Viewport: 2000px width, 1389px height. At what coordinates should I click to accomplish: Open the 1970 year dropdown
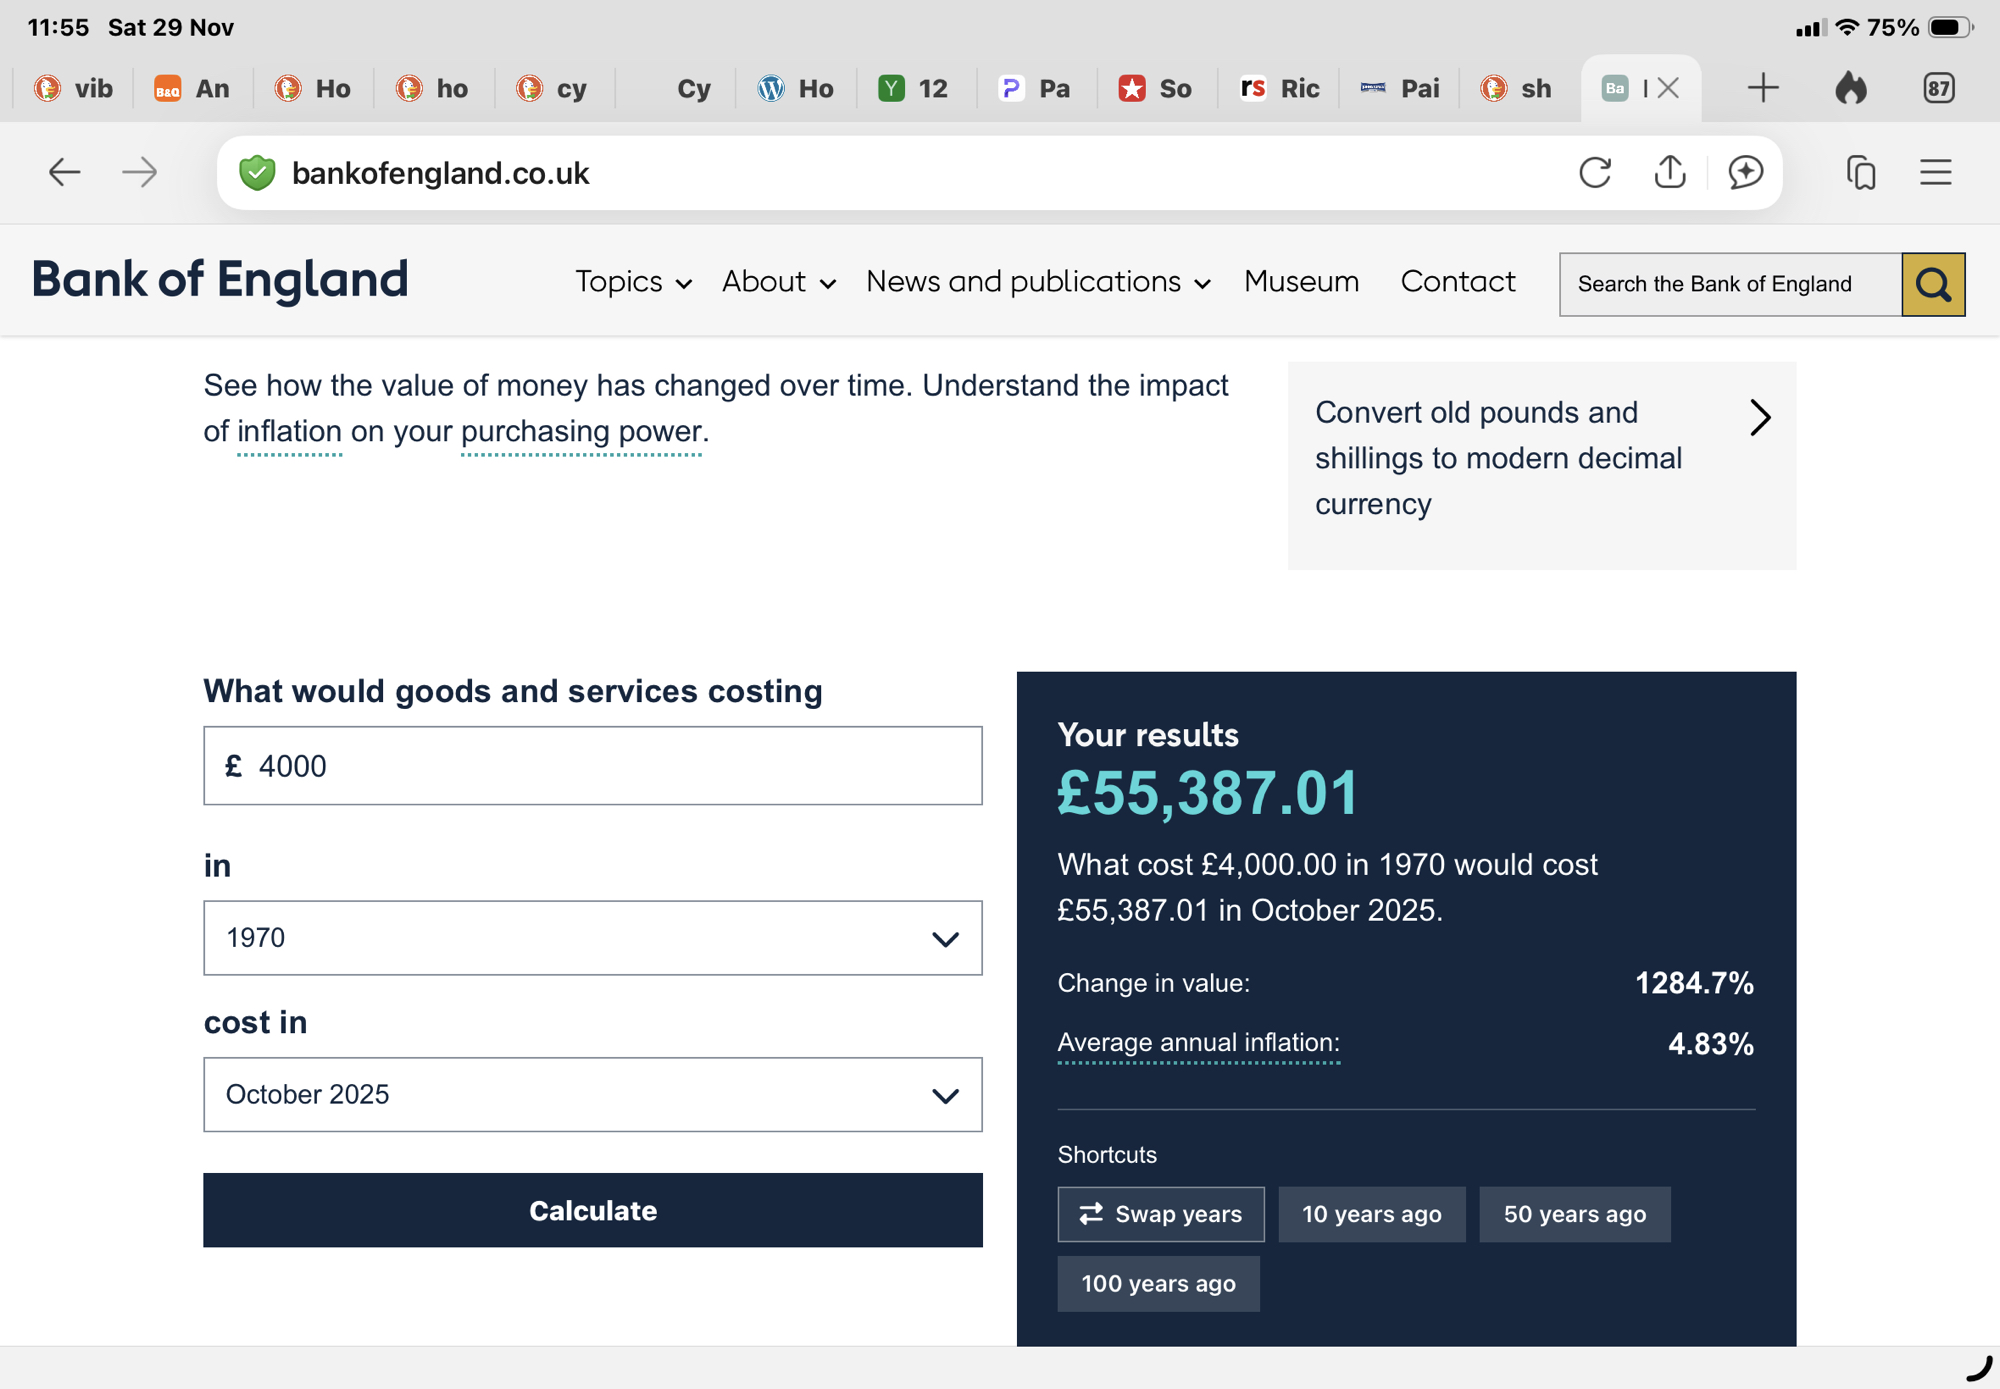[592, 937]
